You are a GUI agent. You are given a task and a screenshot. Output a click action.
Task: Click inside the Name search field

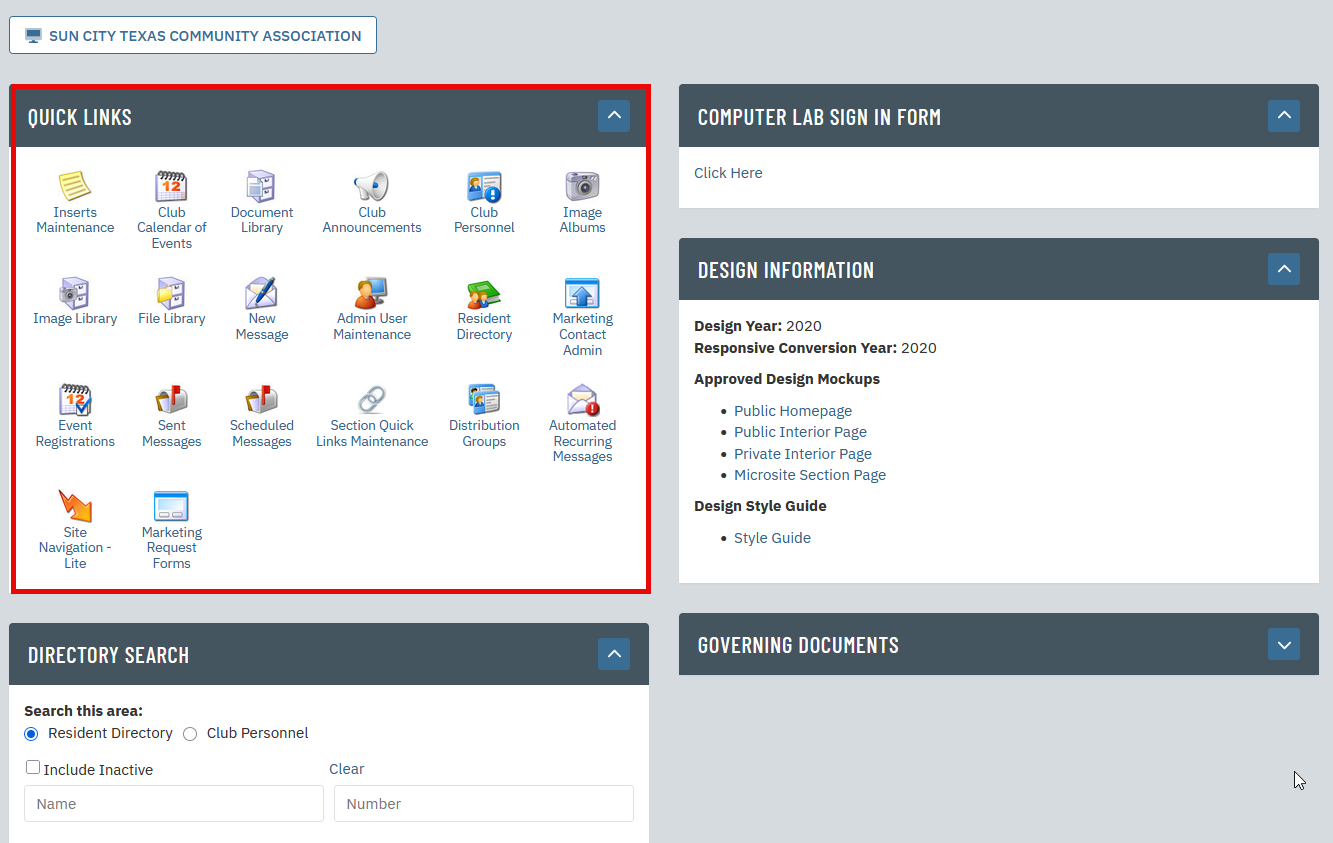173,803
